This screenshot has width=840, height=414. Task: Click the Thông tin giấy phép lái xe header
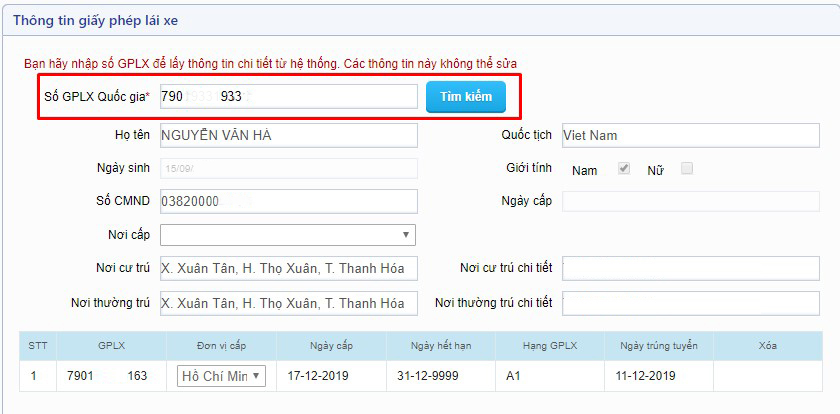pos(97,20)
